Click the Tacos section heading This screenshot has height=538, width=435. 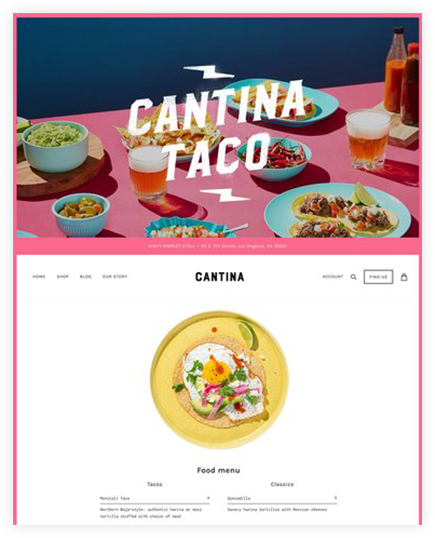155,484
